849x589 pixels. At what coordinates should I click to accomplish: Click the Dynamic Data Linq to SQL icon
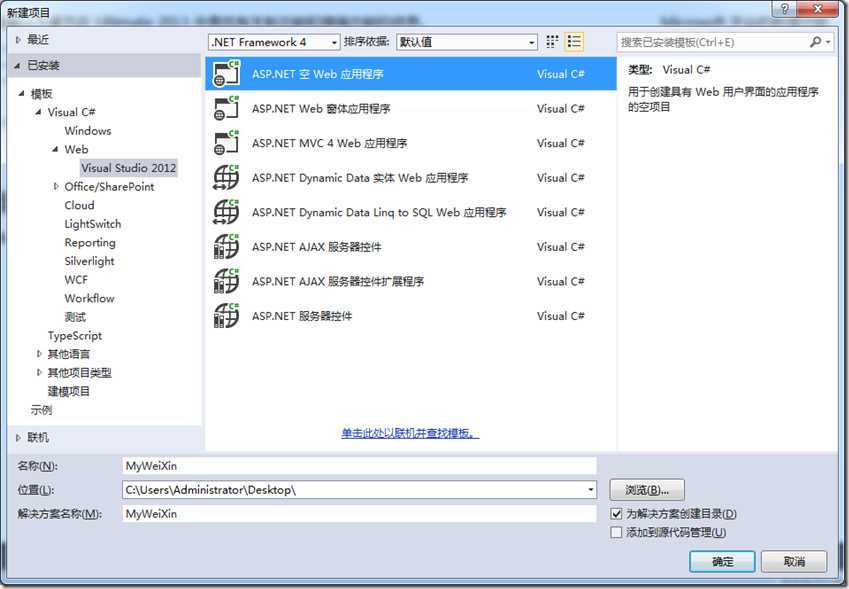coord(226,212)
